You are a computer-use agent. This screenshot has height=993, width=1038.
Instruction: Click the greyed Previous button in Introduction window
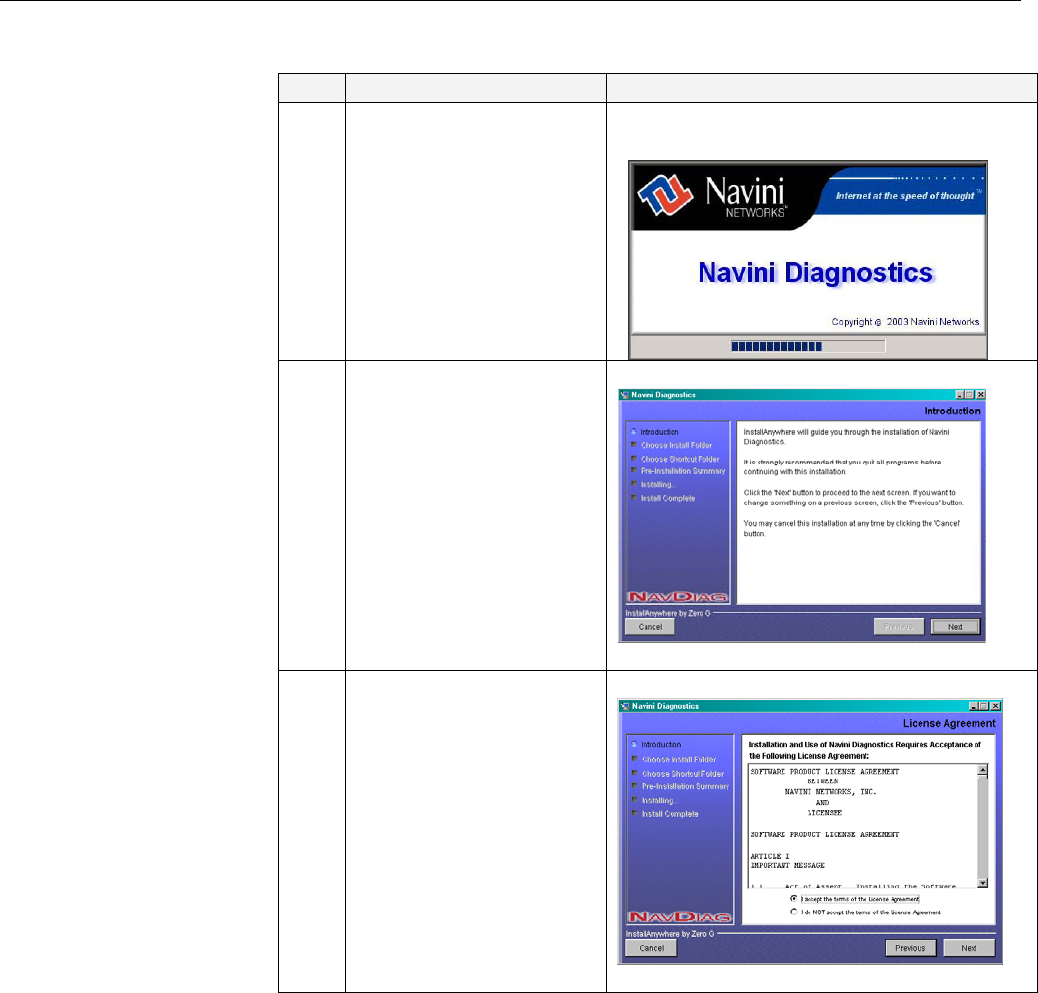(898, 626)
